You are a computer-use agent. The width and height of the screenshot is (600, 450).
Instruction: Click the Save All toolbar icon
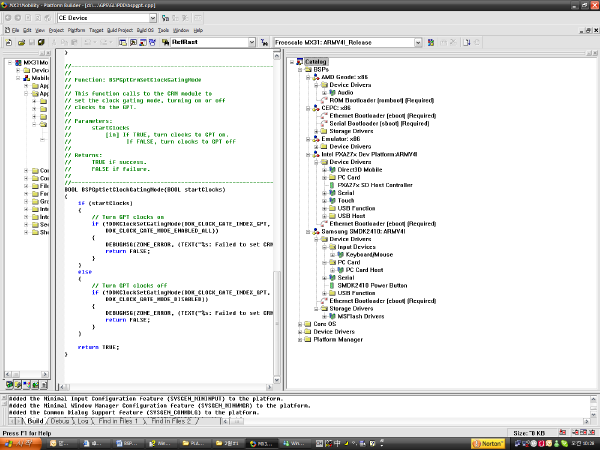(41, 42)
